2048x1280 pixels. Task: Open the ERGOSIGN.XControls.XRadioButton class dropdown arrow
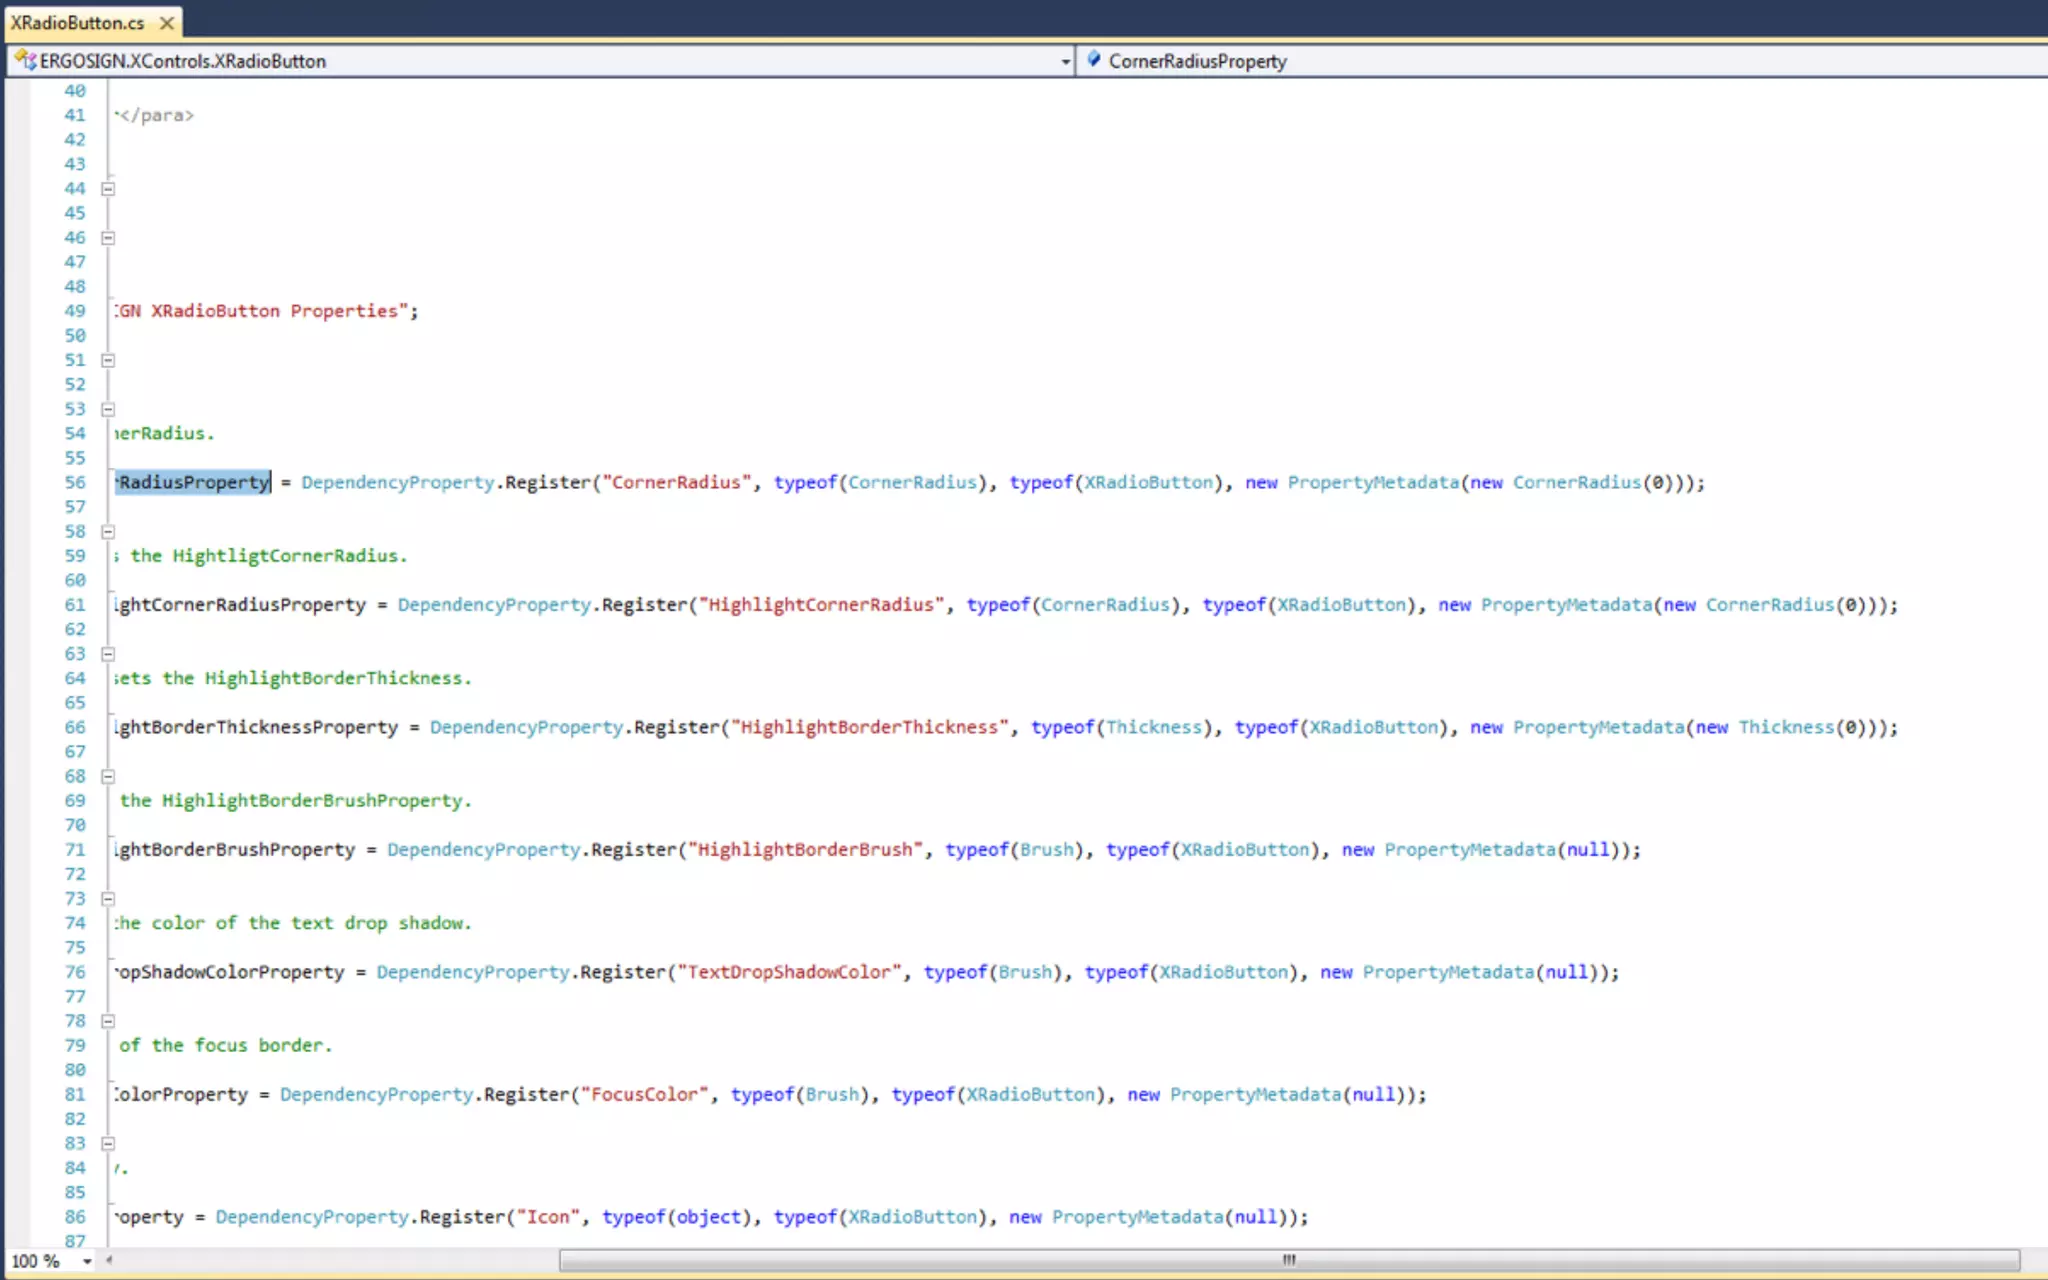(x=1065, y=61)
